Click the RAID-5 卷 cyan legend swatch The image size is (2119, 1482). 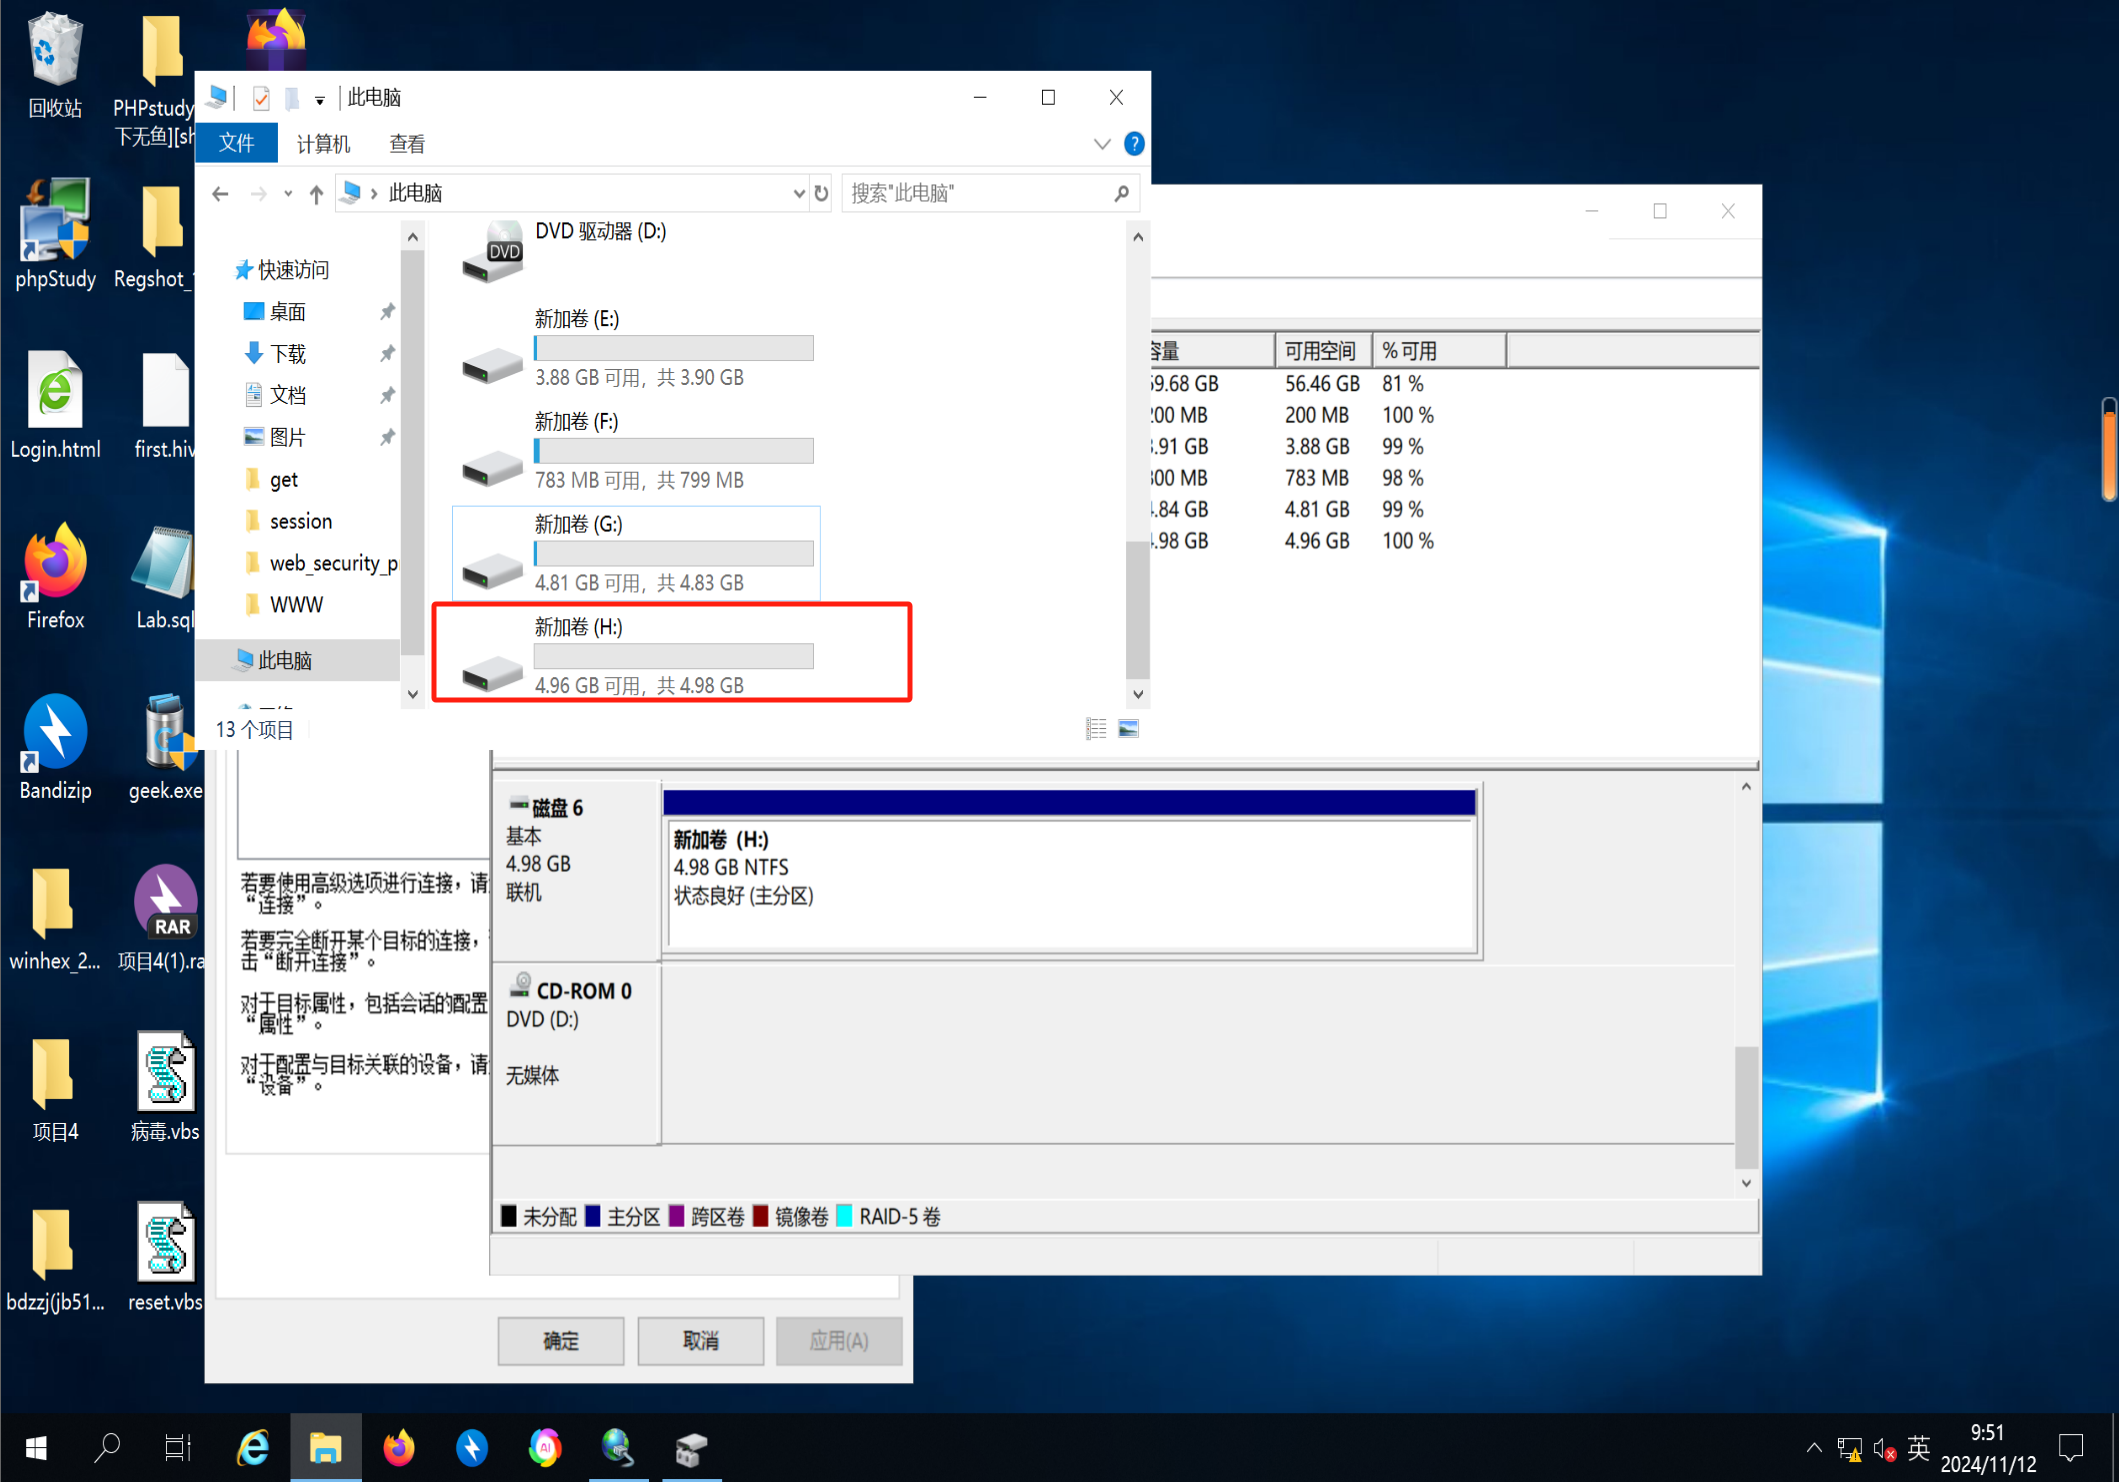point(844,1216)
